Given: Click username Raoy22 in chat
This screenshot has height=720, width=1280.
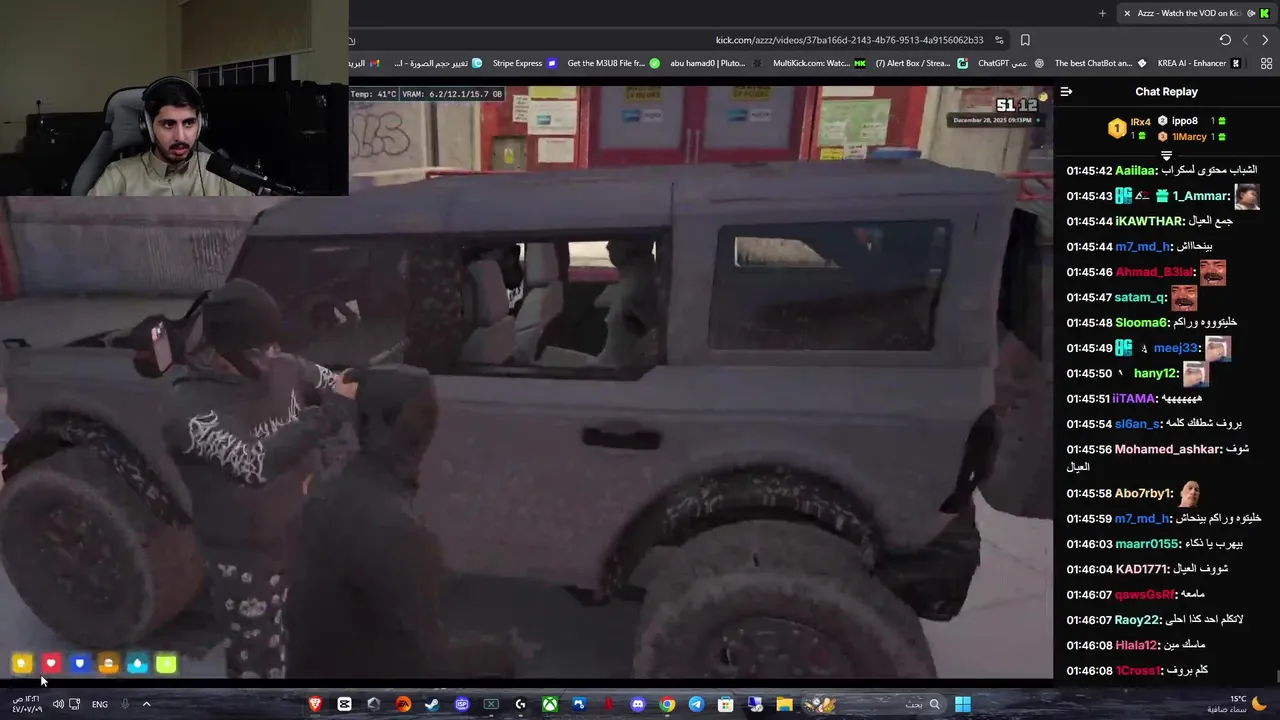Looking at the screenshot, I should pos(1138,620).
